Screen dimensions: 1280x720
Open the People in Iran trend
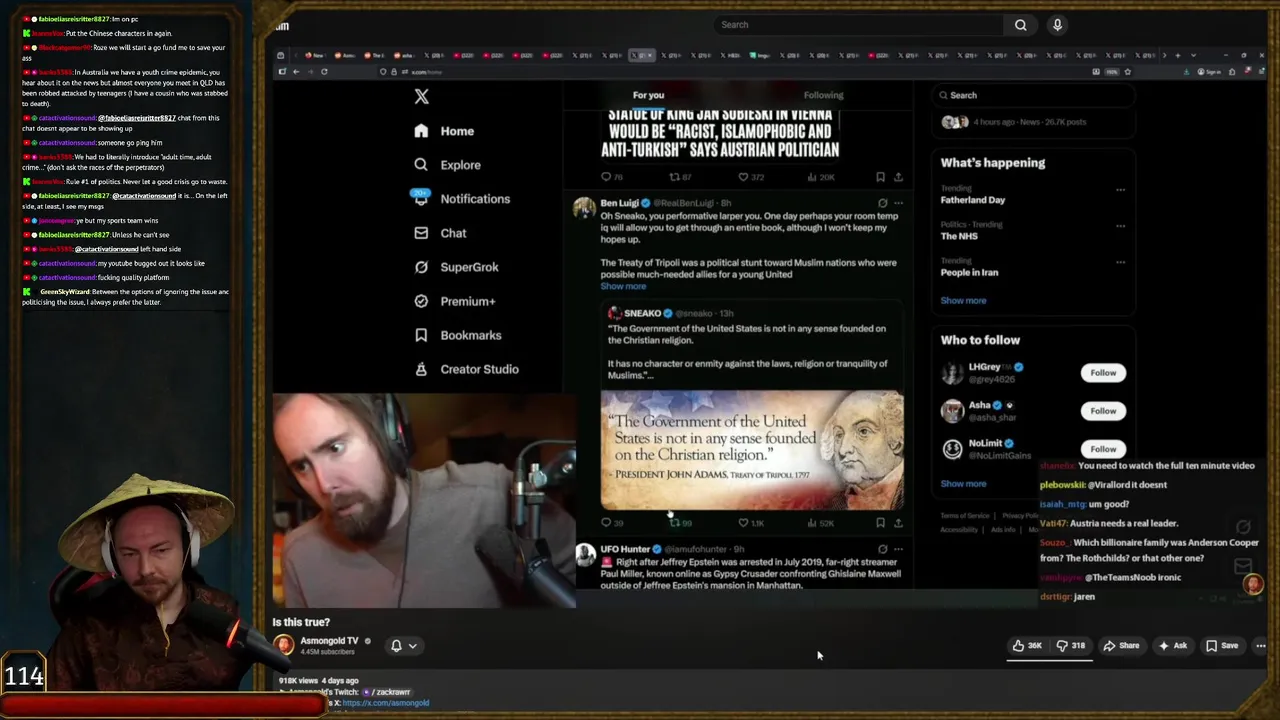pos(969,272)
